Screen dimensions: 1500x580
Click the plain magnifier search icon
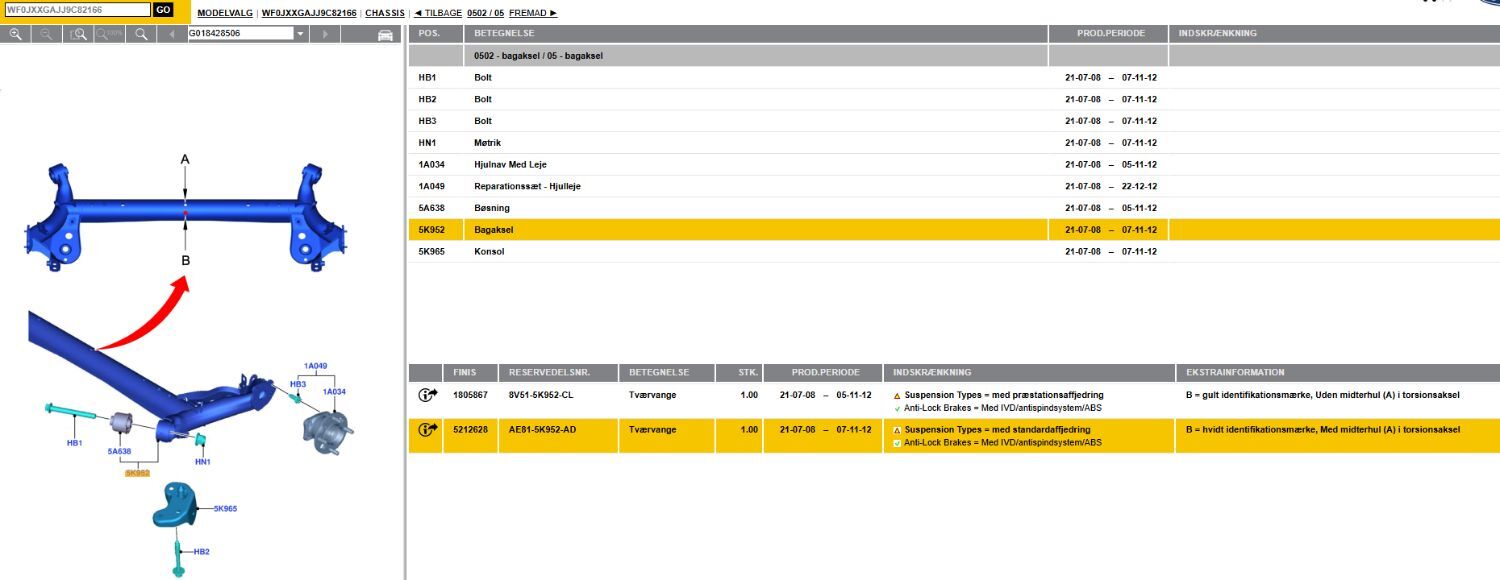click(141, 34)
